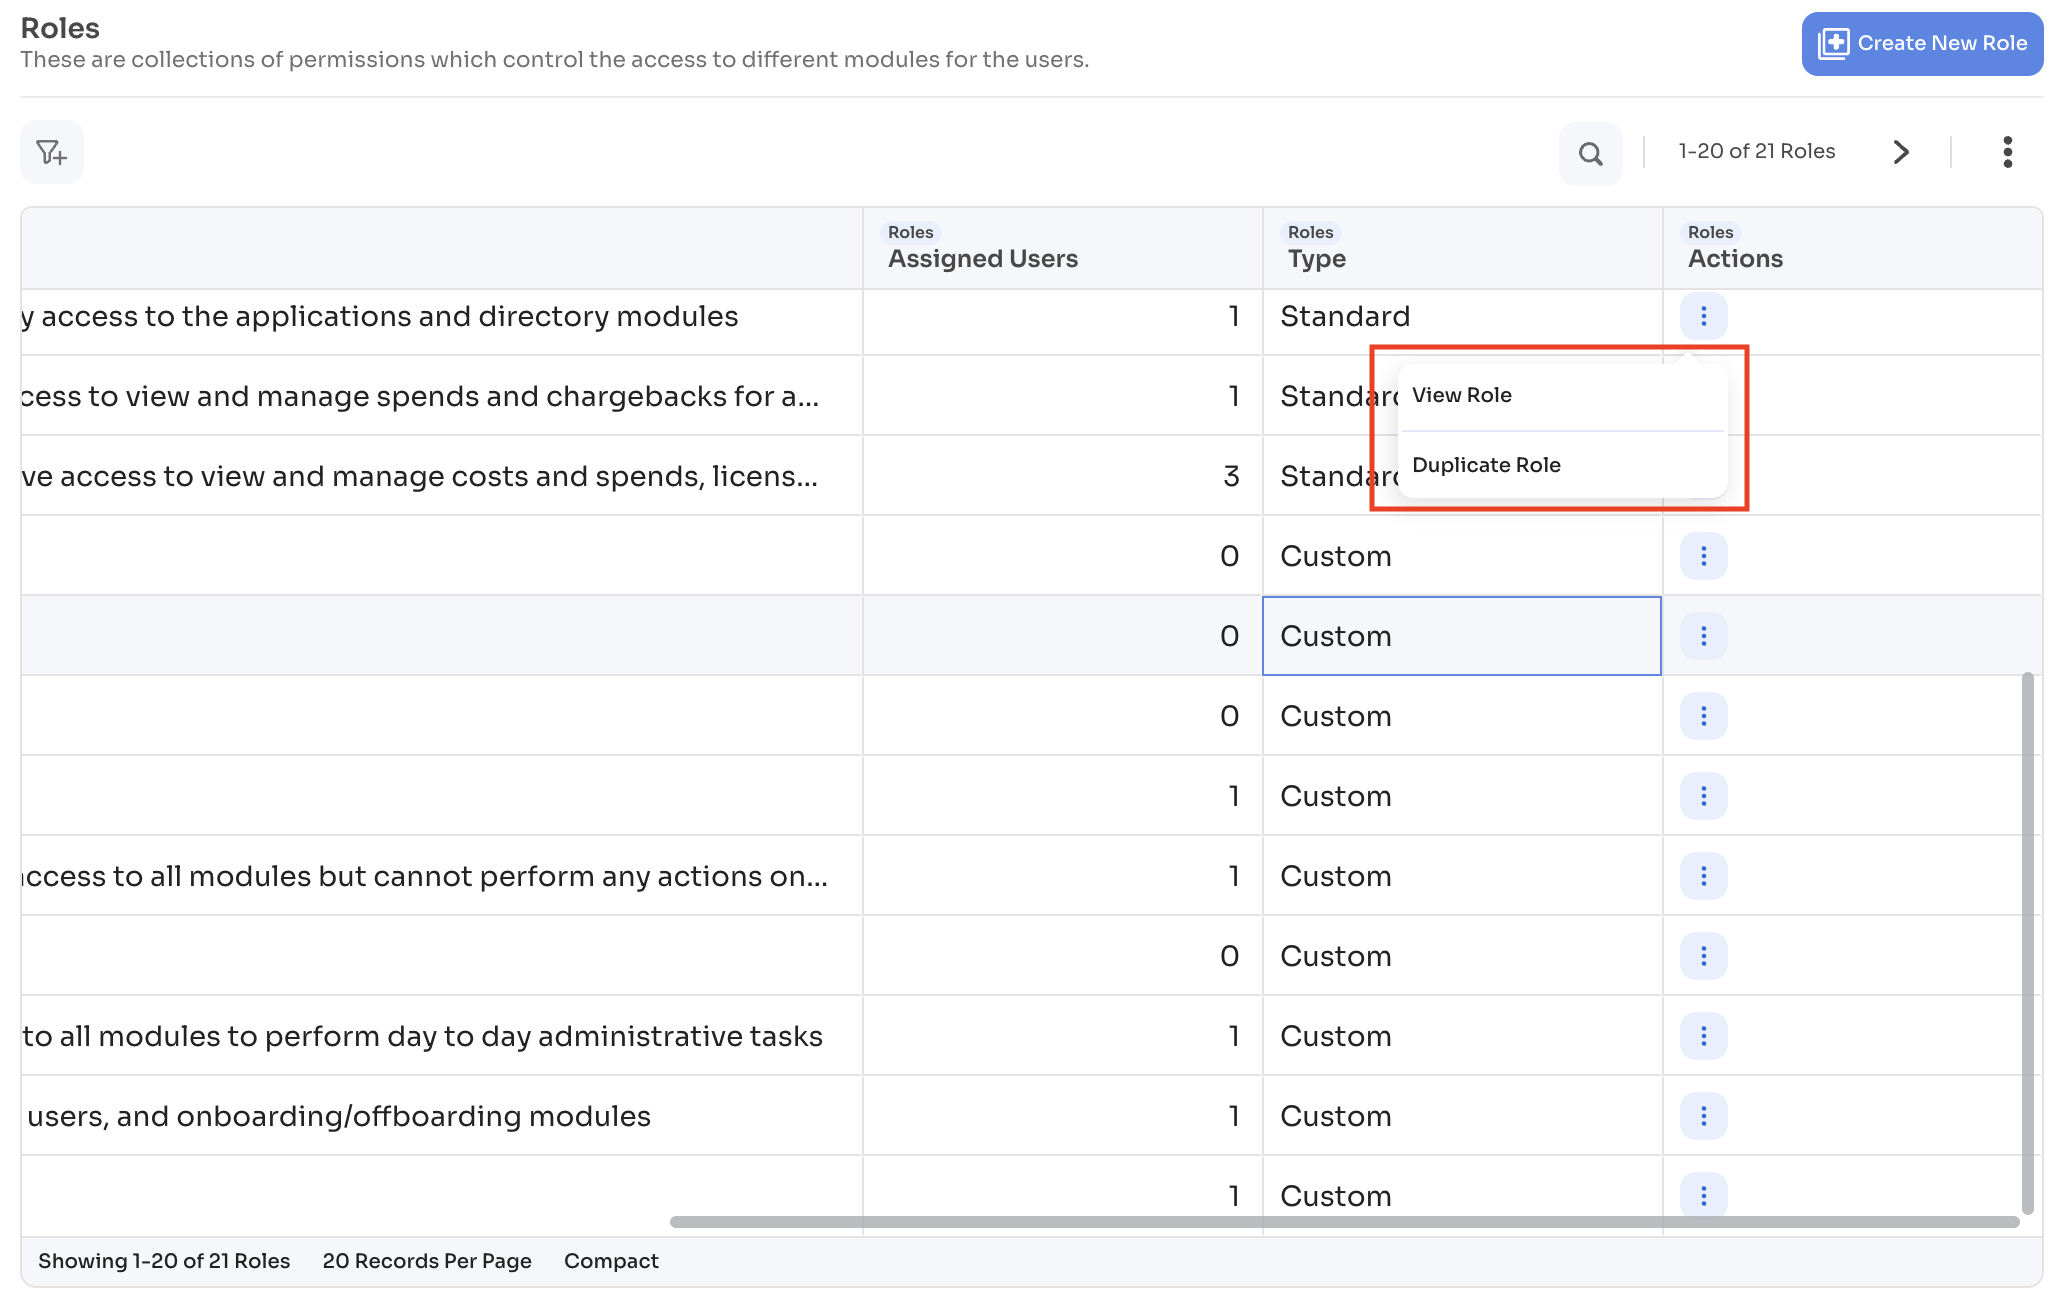Select View Role from popup menu
This screenshot has height=1298, width=2062.
point(1461,395)
